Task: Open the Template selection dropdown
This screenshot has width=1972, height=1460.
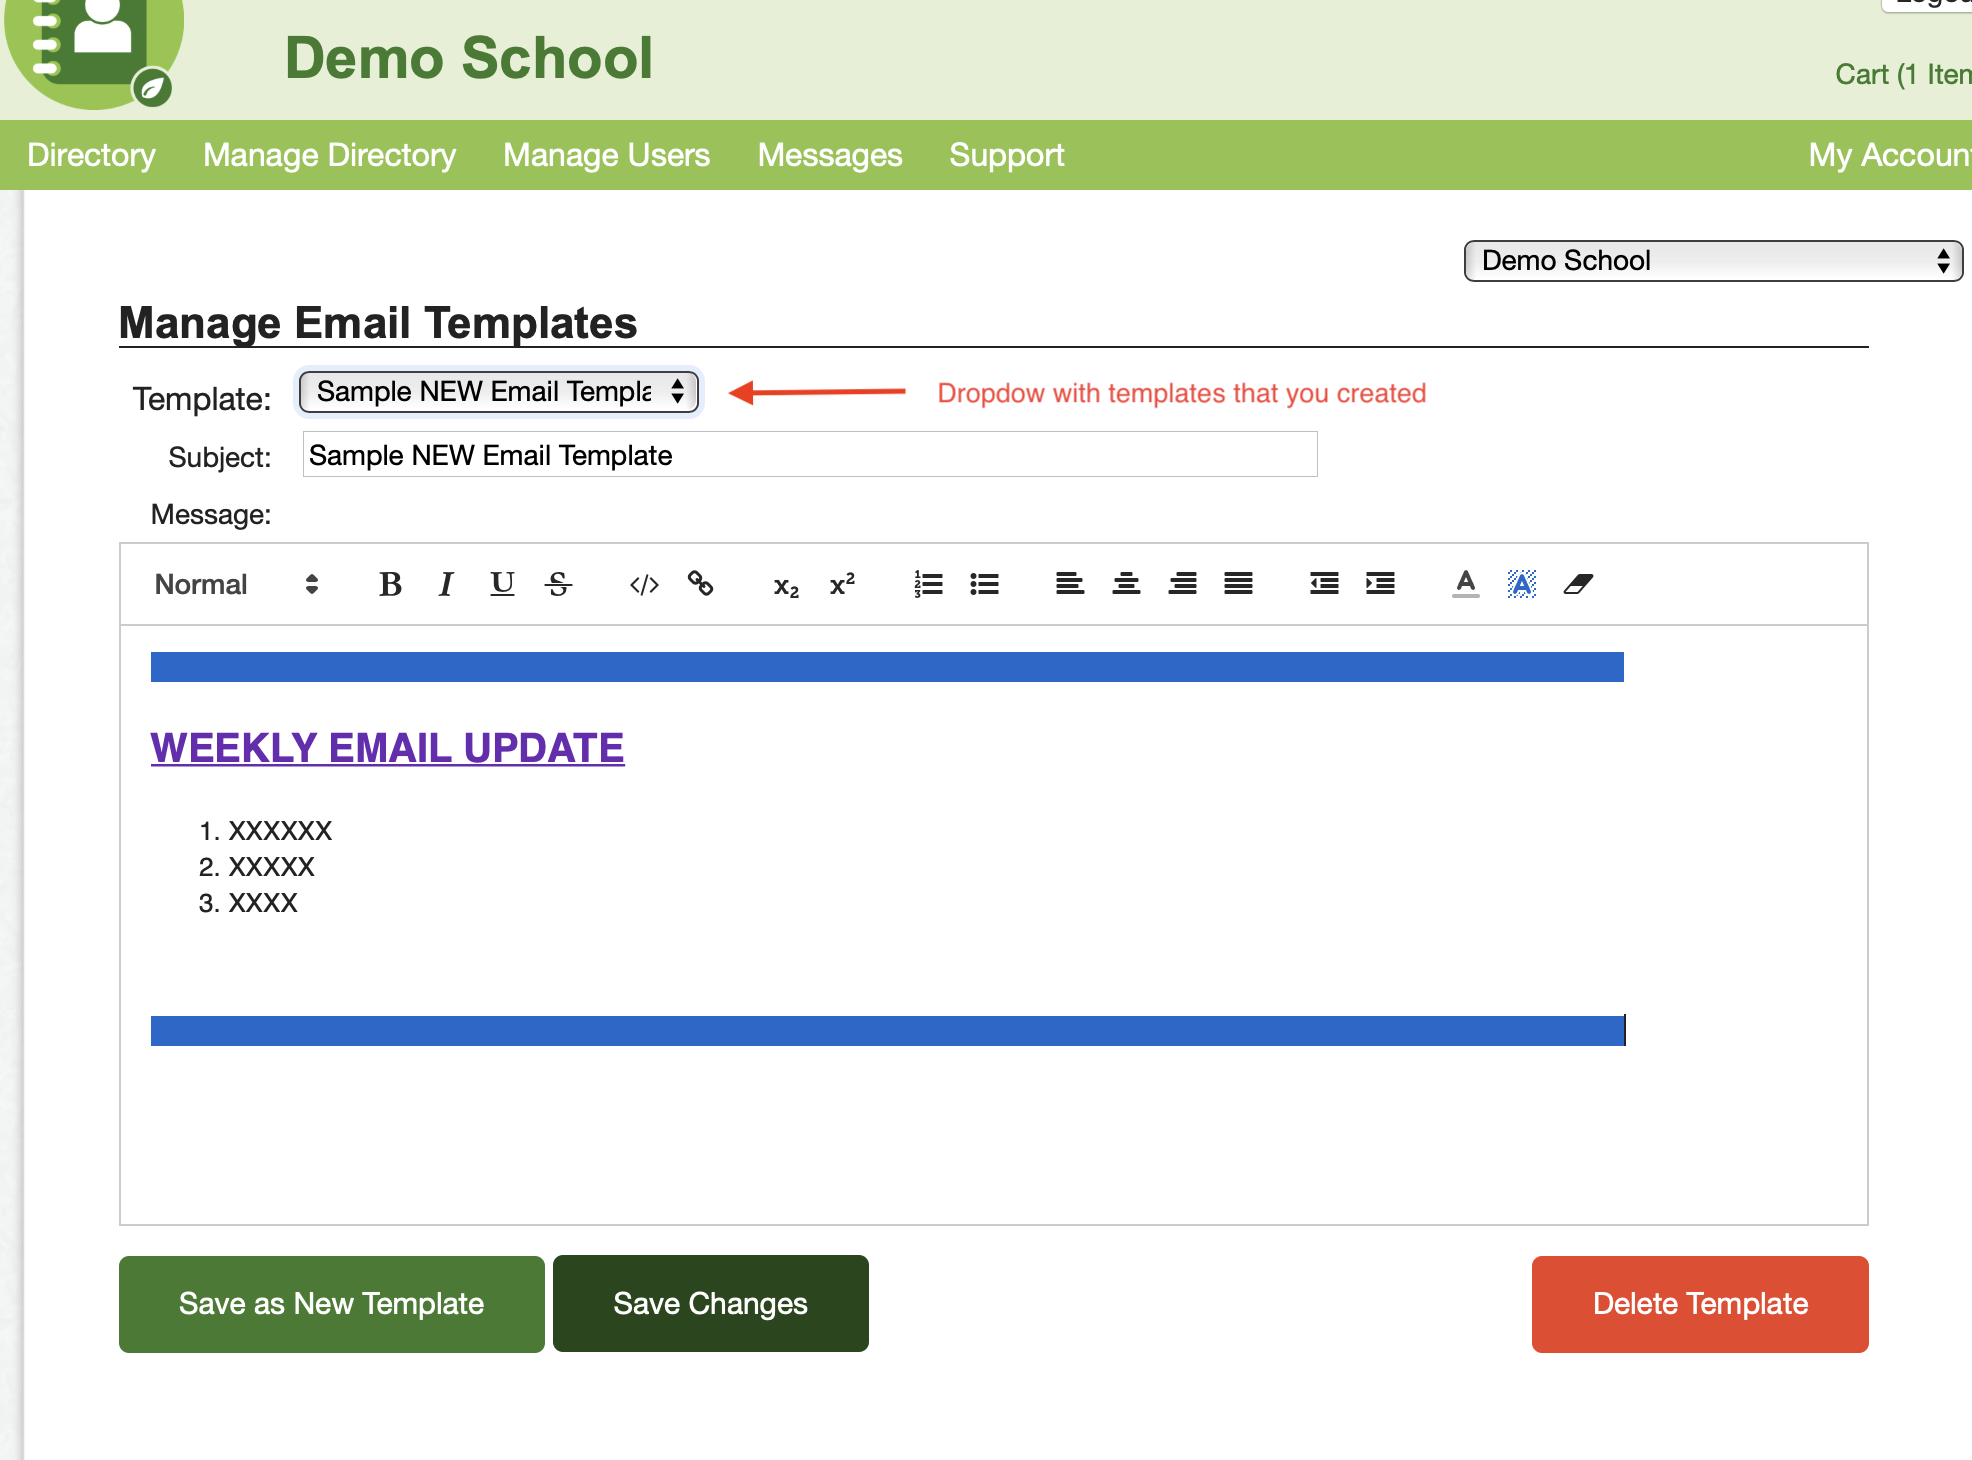Action: coord(498,391)
